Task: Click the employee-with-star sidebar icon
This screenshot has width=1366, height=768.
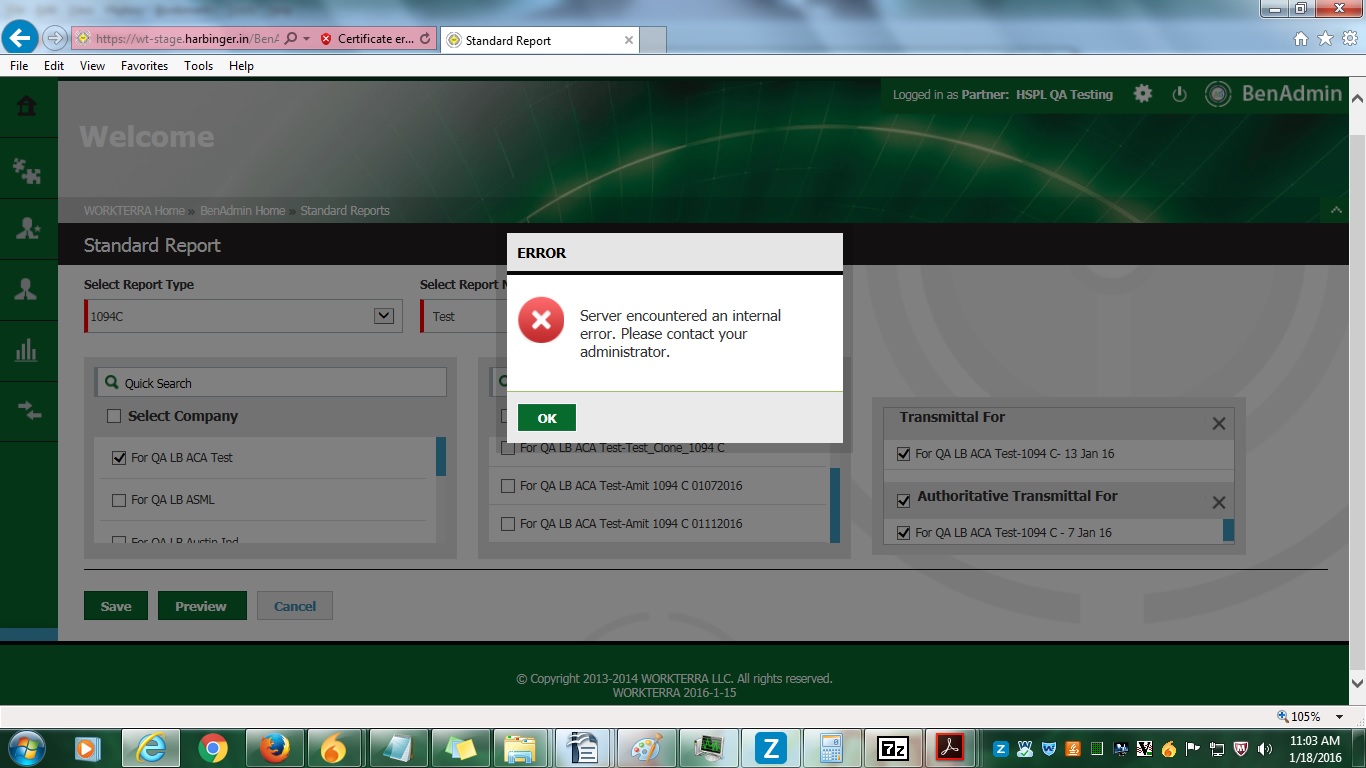Action: 27,229
